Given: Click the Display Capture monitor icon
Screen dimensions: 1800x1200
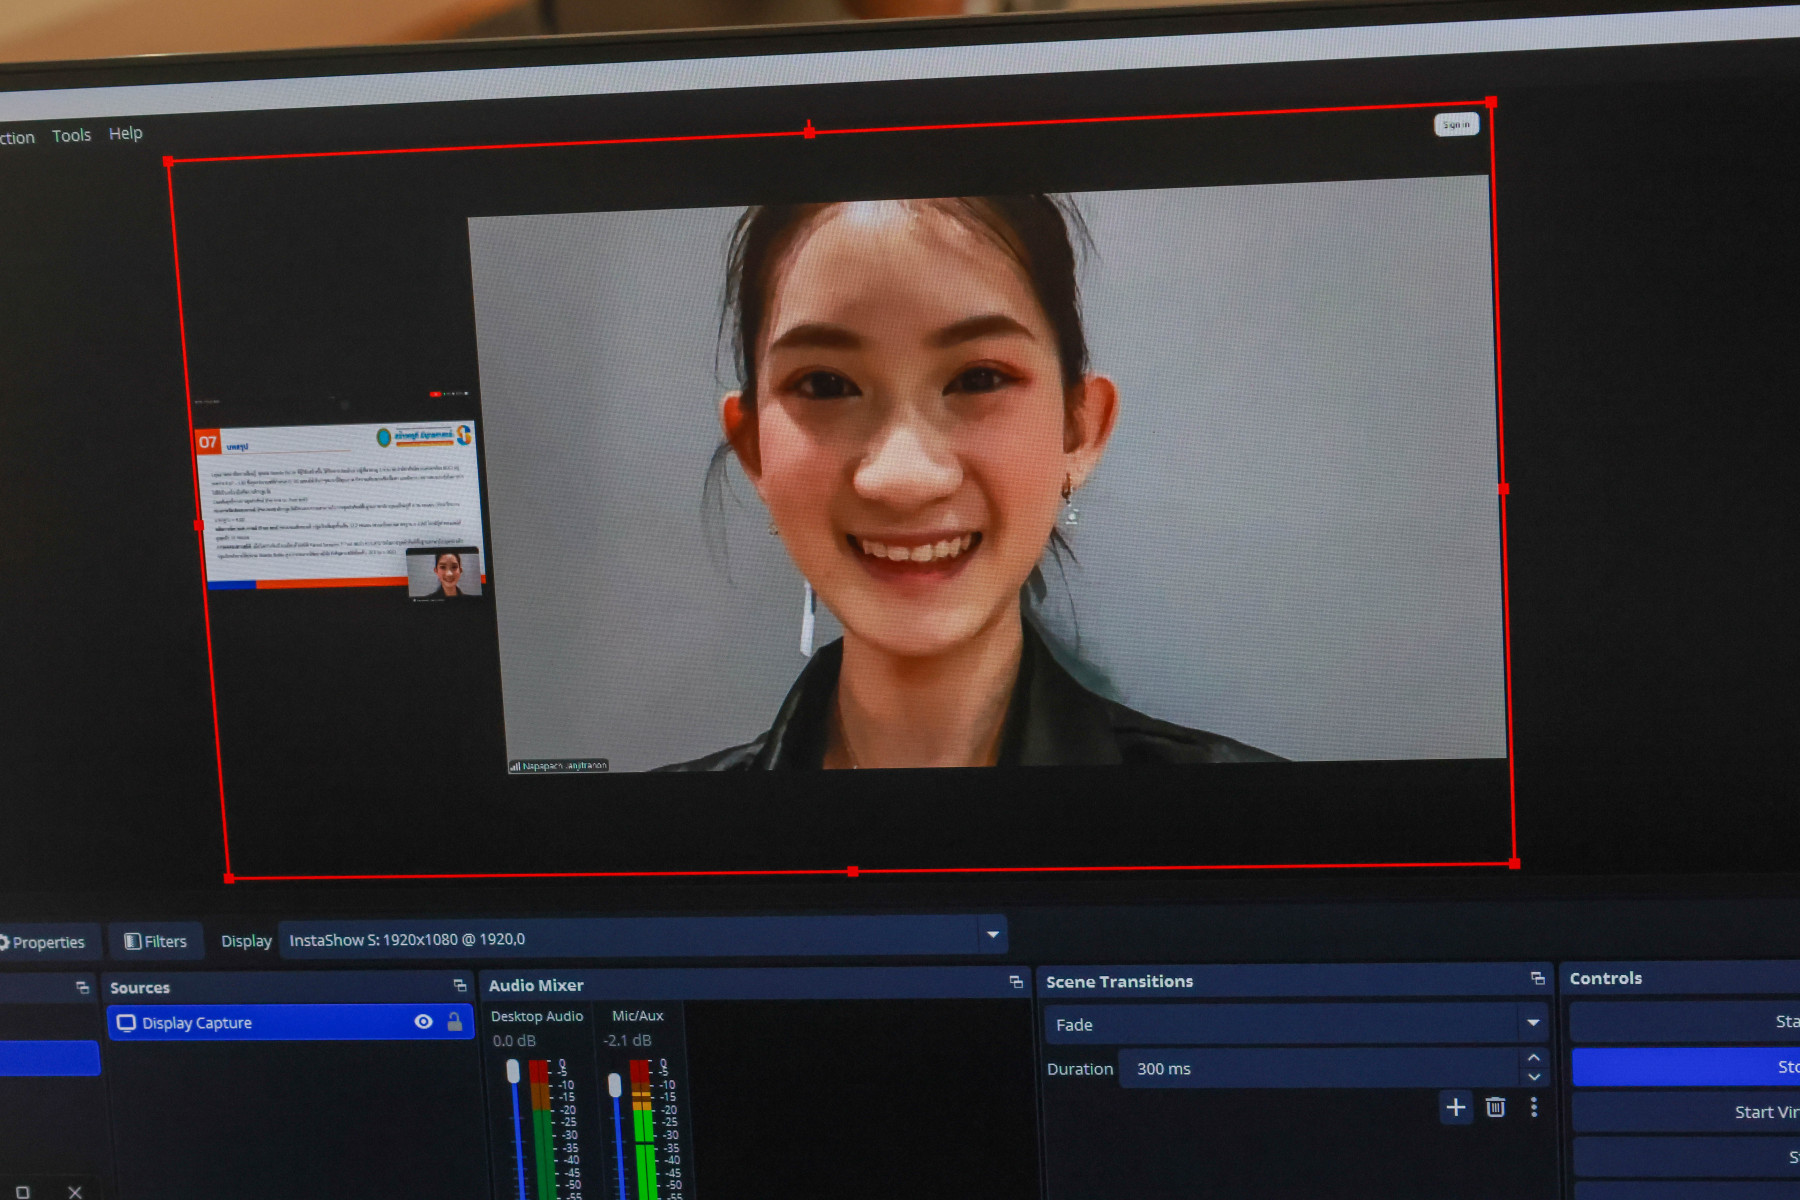Looking at the screenshot, I should (x=126, y=1023).
